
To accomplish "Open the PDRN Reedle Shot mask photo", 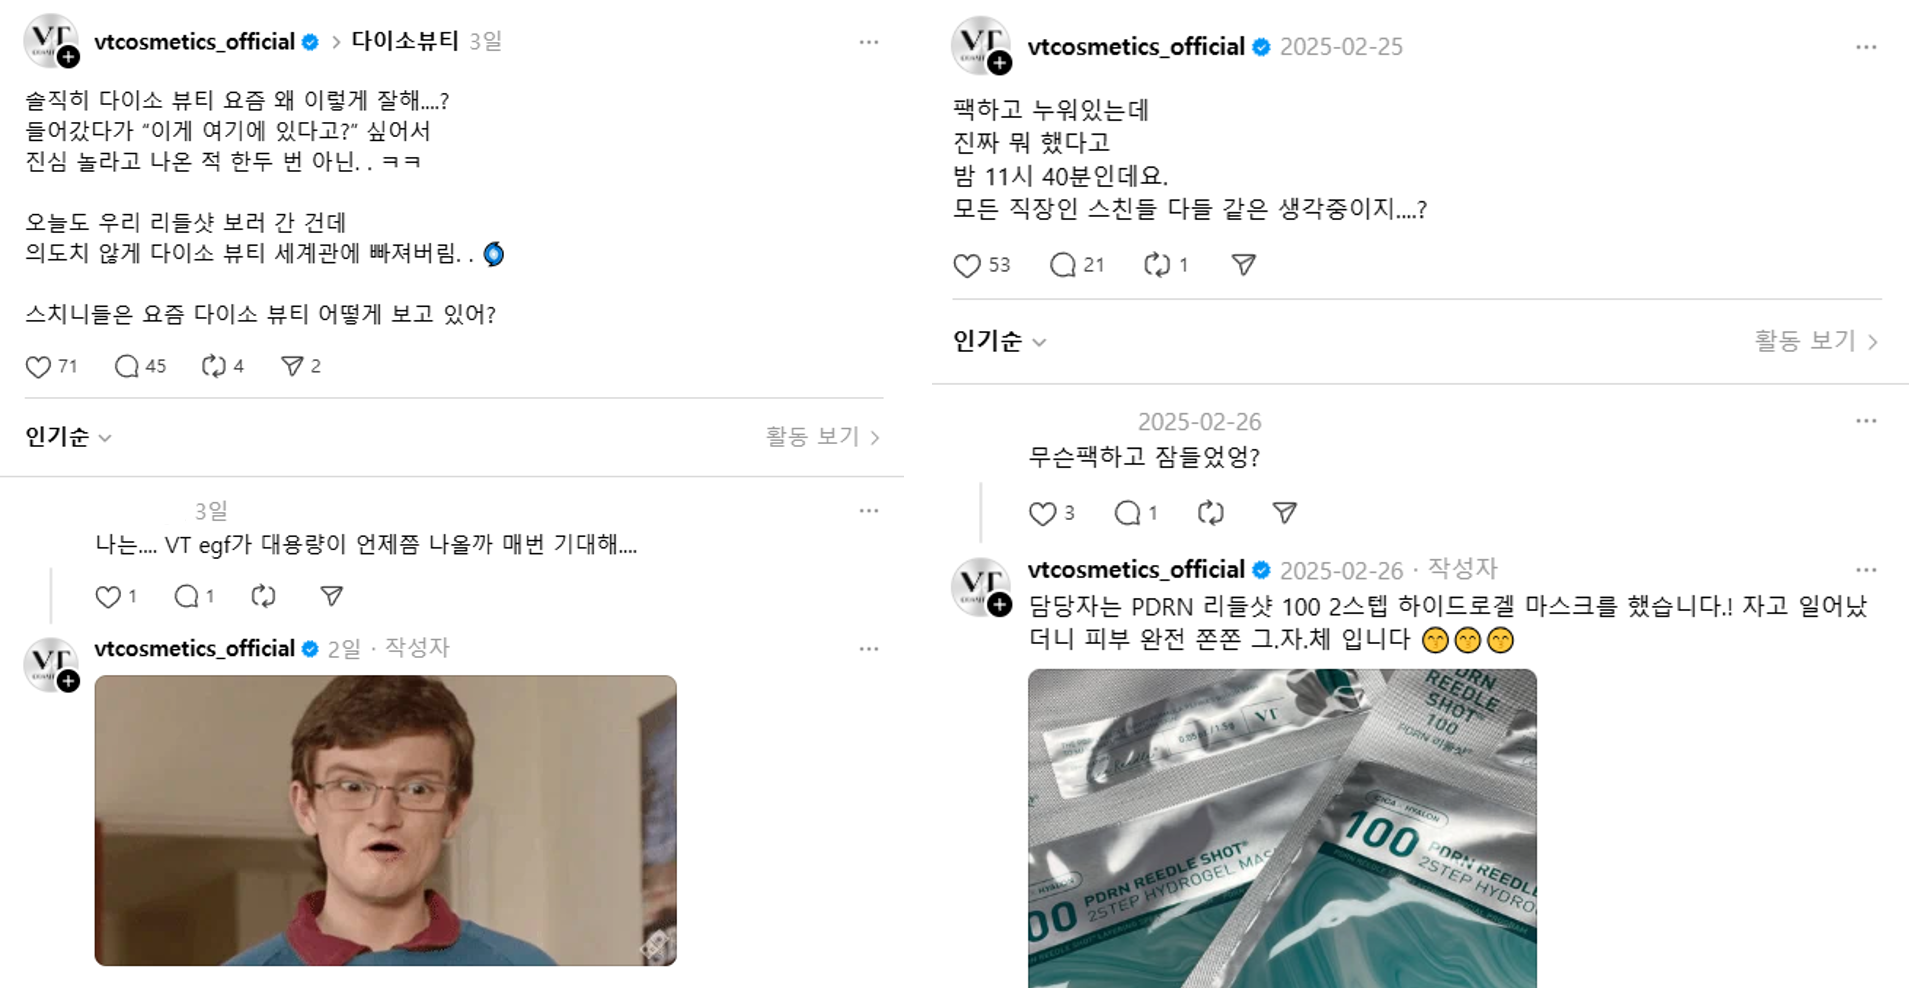I will (x=1282, y=828).
